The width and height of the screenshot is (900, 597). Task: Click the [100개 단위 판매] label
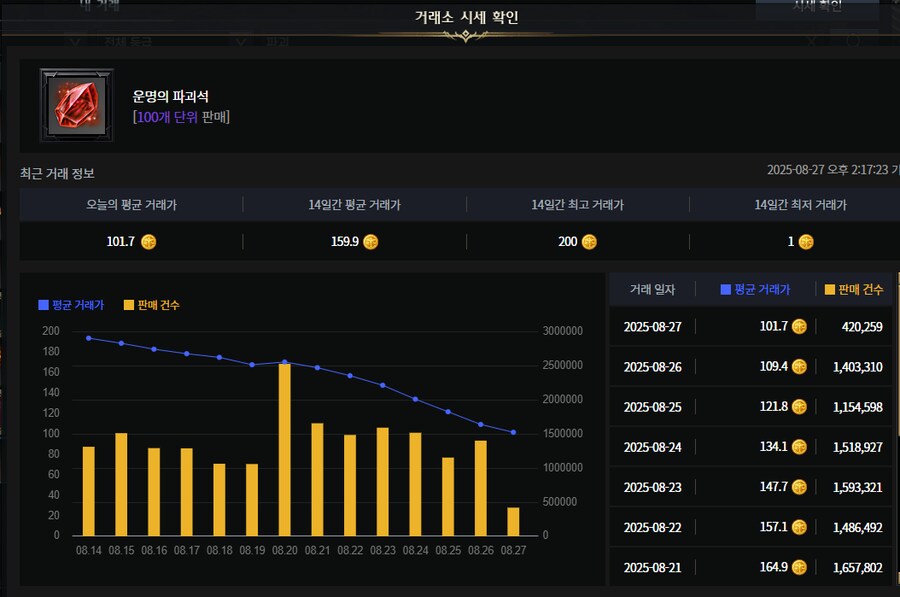[181, 117]
